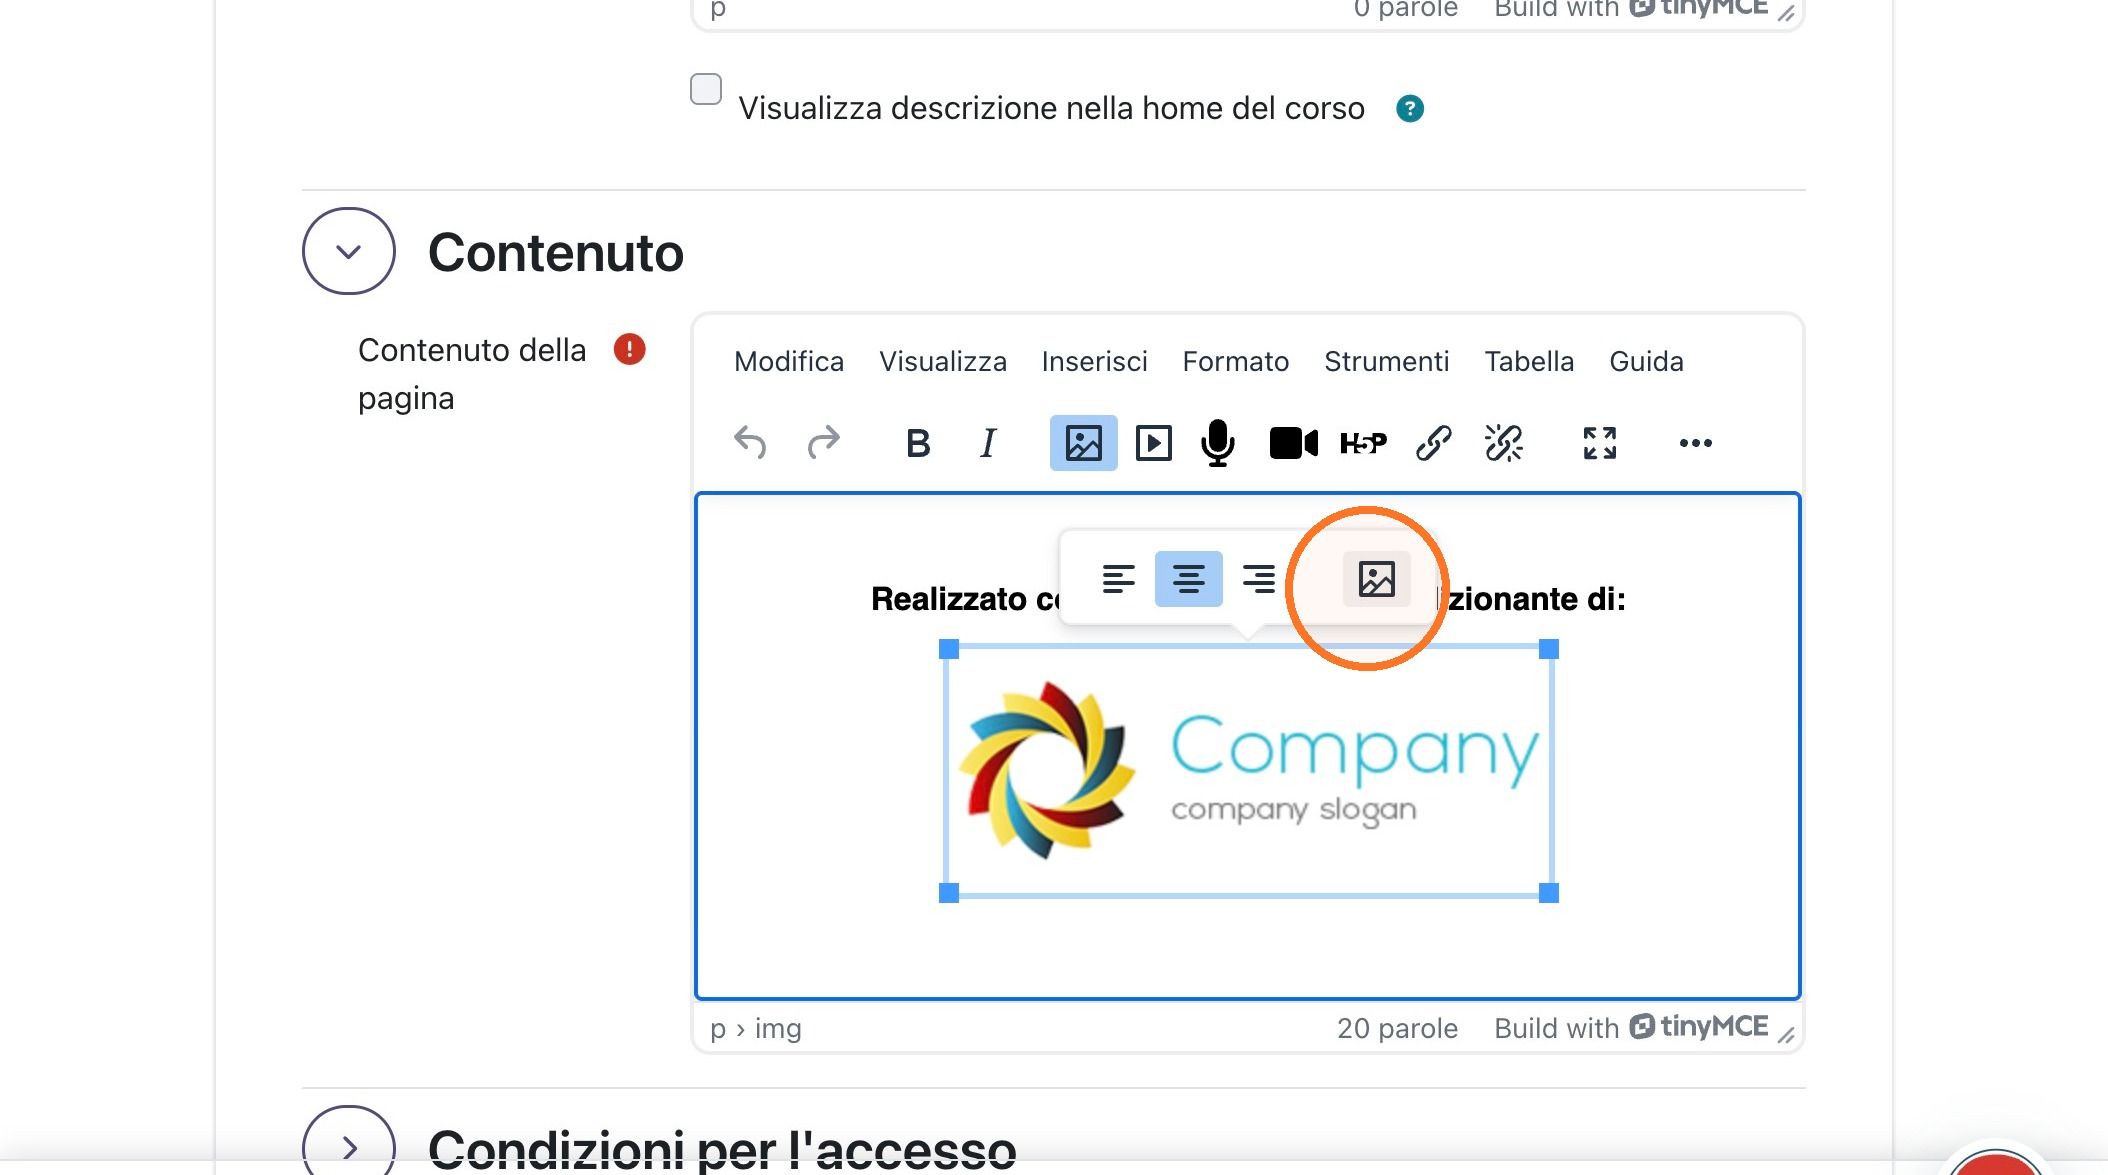2108x1175 pixels.
Task: Open the multimedia insert icon
Action: 1153,442
